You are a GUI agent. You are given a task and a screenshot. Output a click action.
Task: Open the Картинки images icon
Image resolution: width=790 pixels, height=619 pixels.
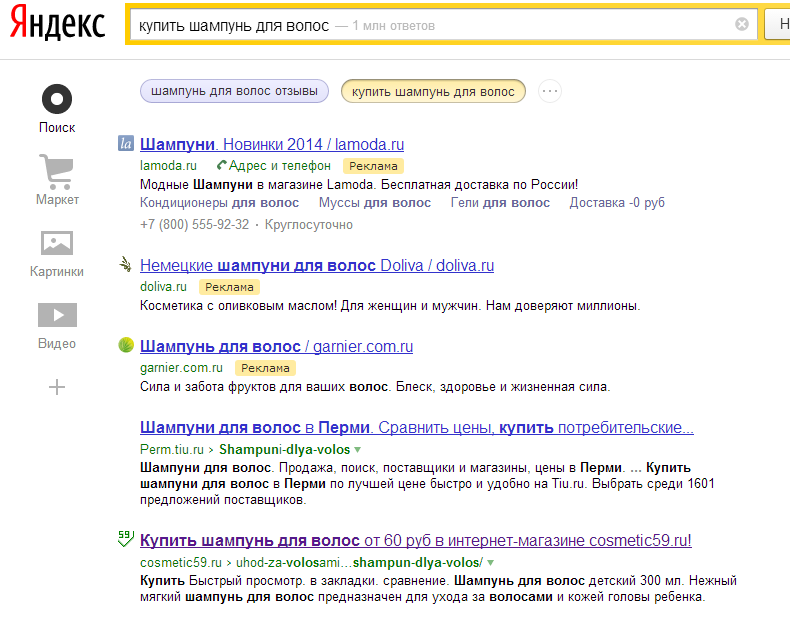tap(57, 243)
